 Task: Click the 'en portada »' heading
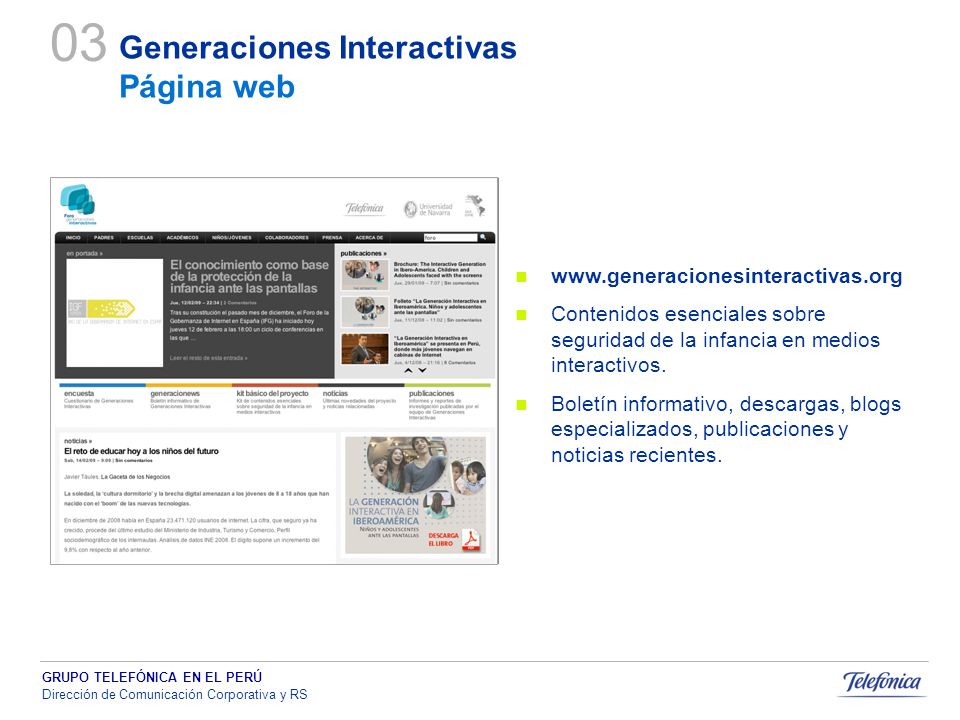(x=84, y=253)
